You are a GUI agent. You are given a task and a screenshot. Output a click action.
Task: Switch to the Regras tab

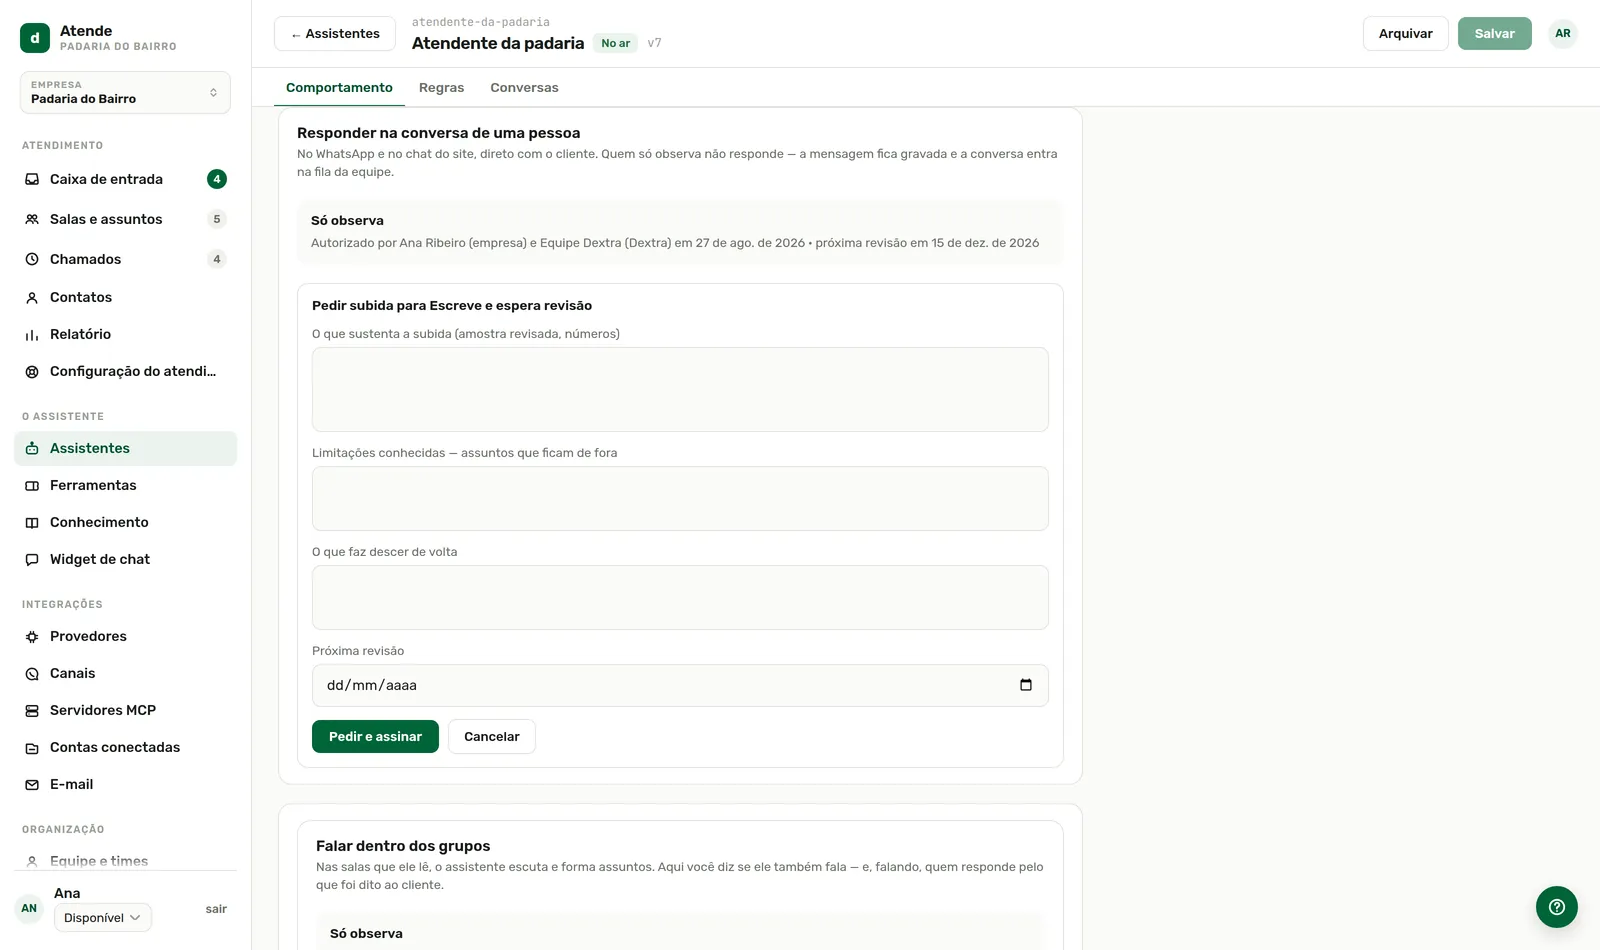(441, 87)
